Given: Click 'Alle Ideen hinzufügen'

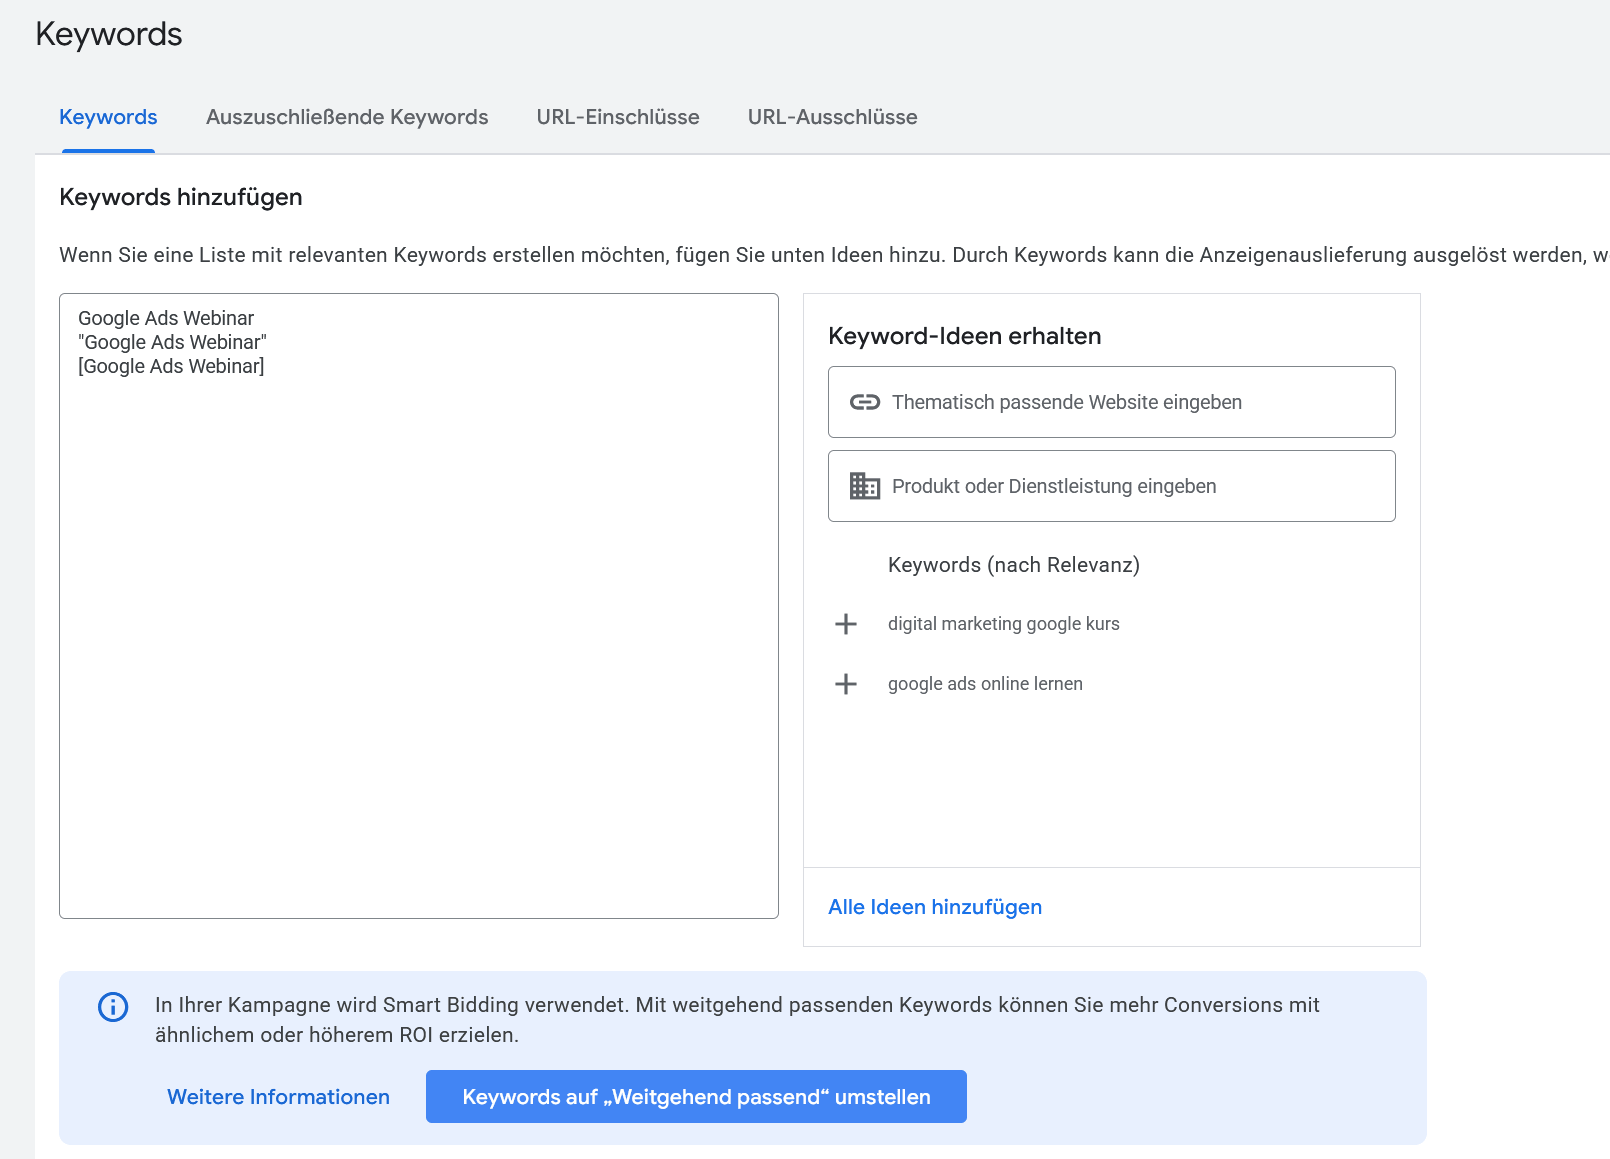Looking at the screenshot, I should pos(934,907).
